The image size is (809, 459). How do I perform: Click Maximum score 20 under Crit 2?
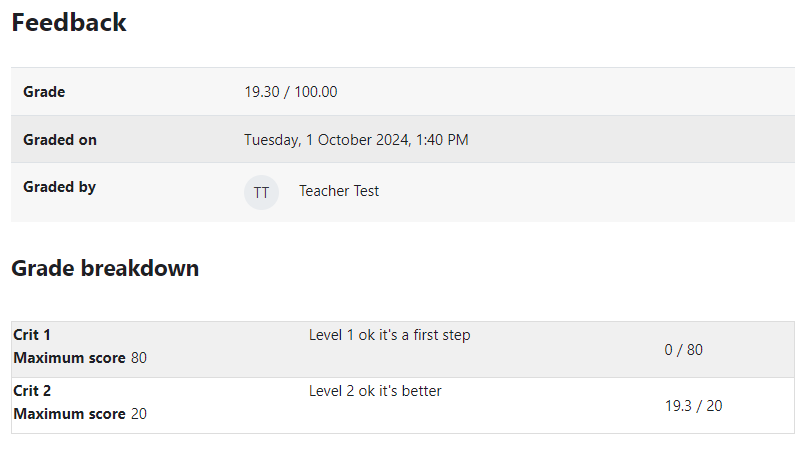[80, 414]
